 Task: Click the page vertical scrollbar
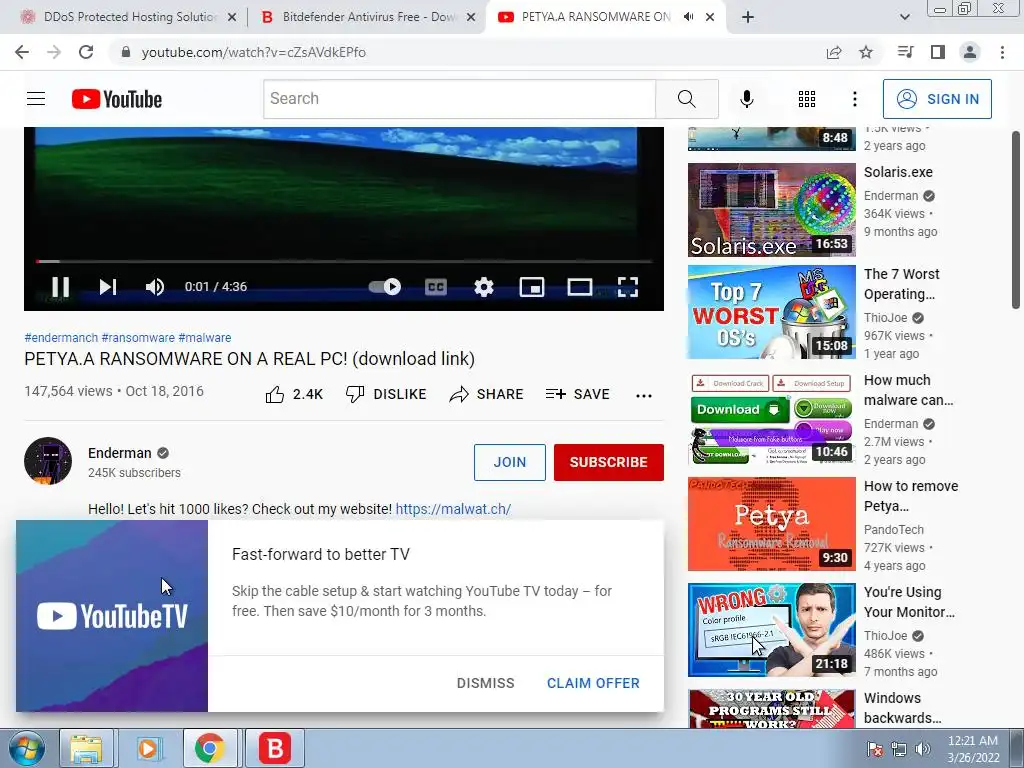pos(1016,219)
